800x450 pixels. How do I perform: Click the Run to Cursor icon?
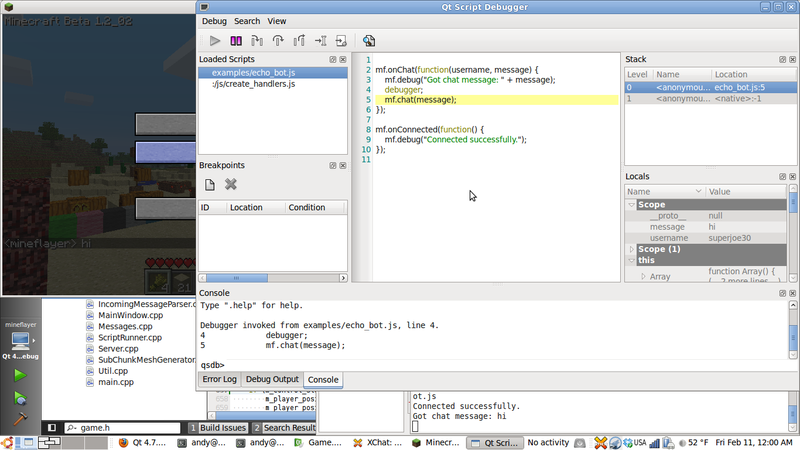coord(320,41)
